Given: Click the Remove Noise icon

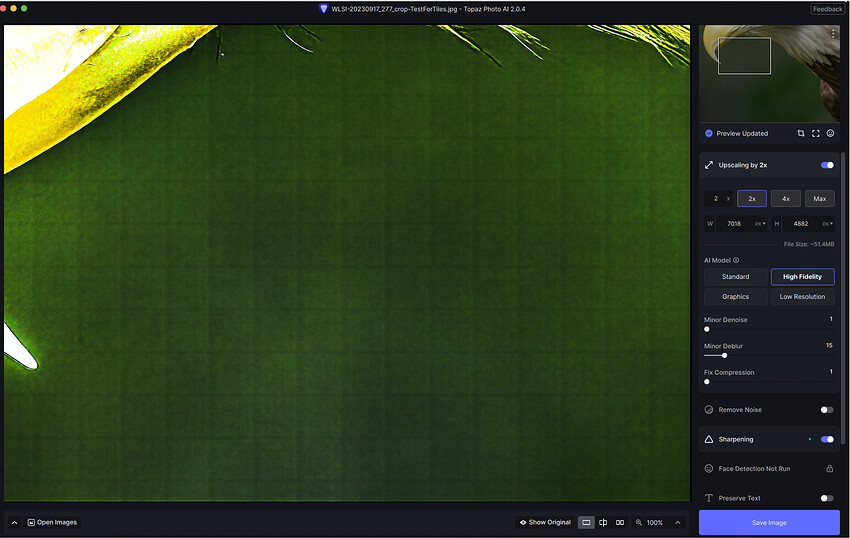Looking at the screenshot, I should pos(709,409).
